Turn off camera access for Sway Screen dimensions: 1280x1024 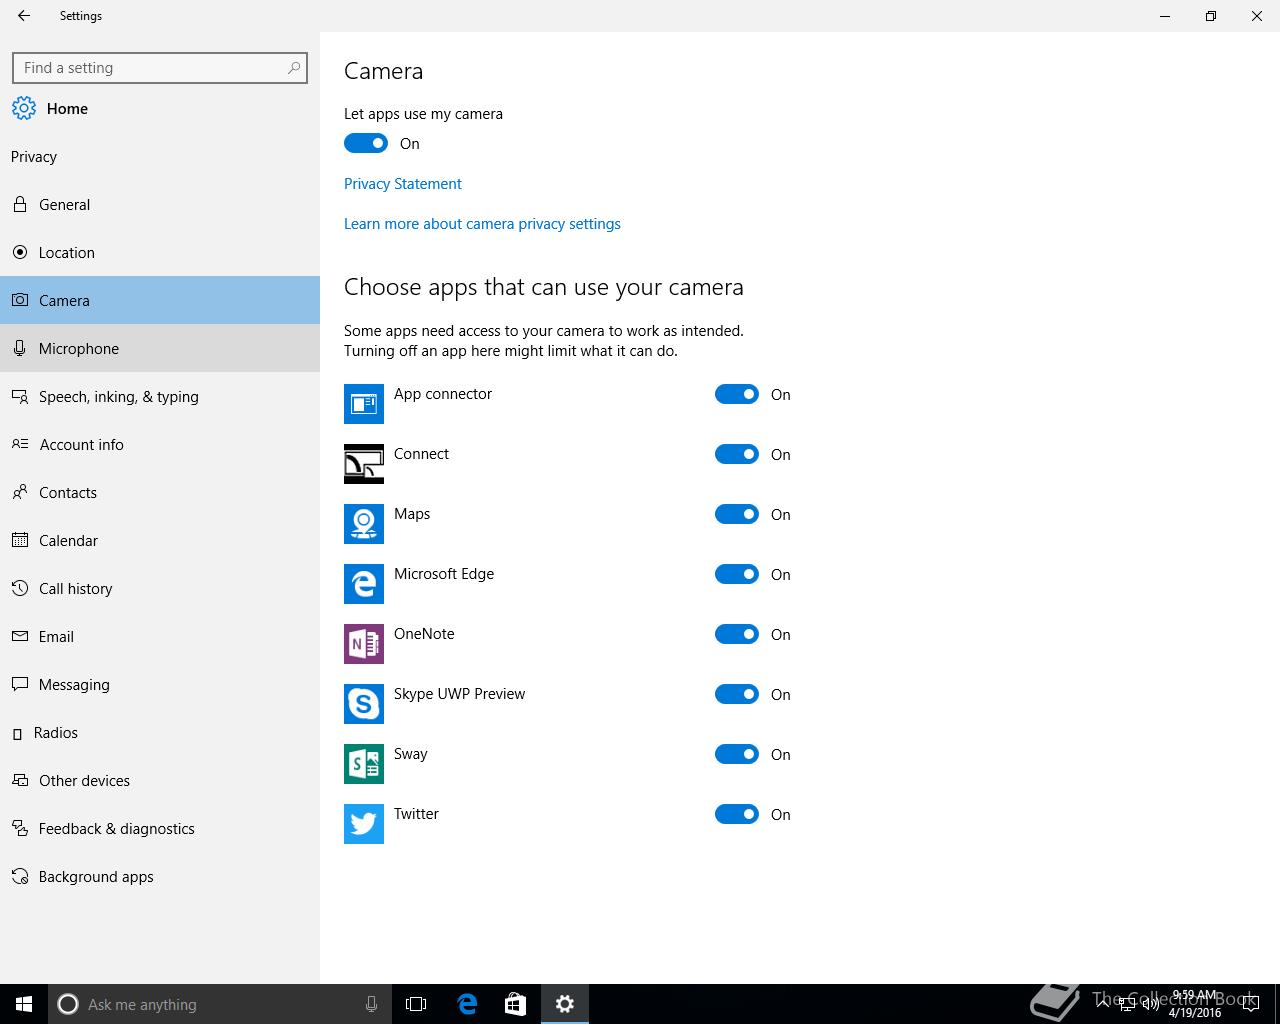pos(737,754)
